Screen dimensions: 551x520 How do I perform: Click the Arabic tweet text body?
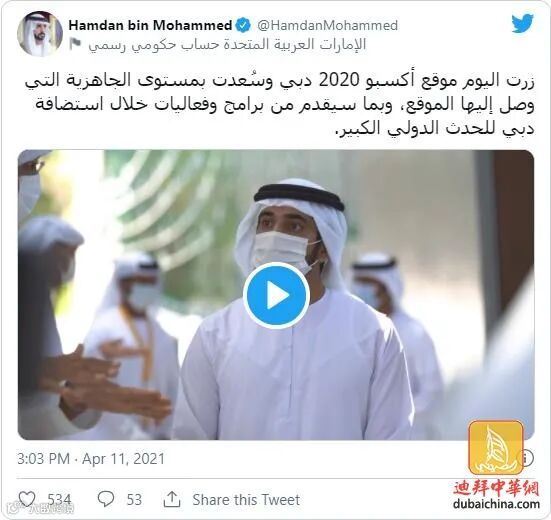pos(279,105)
